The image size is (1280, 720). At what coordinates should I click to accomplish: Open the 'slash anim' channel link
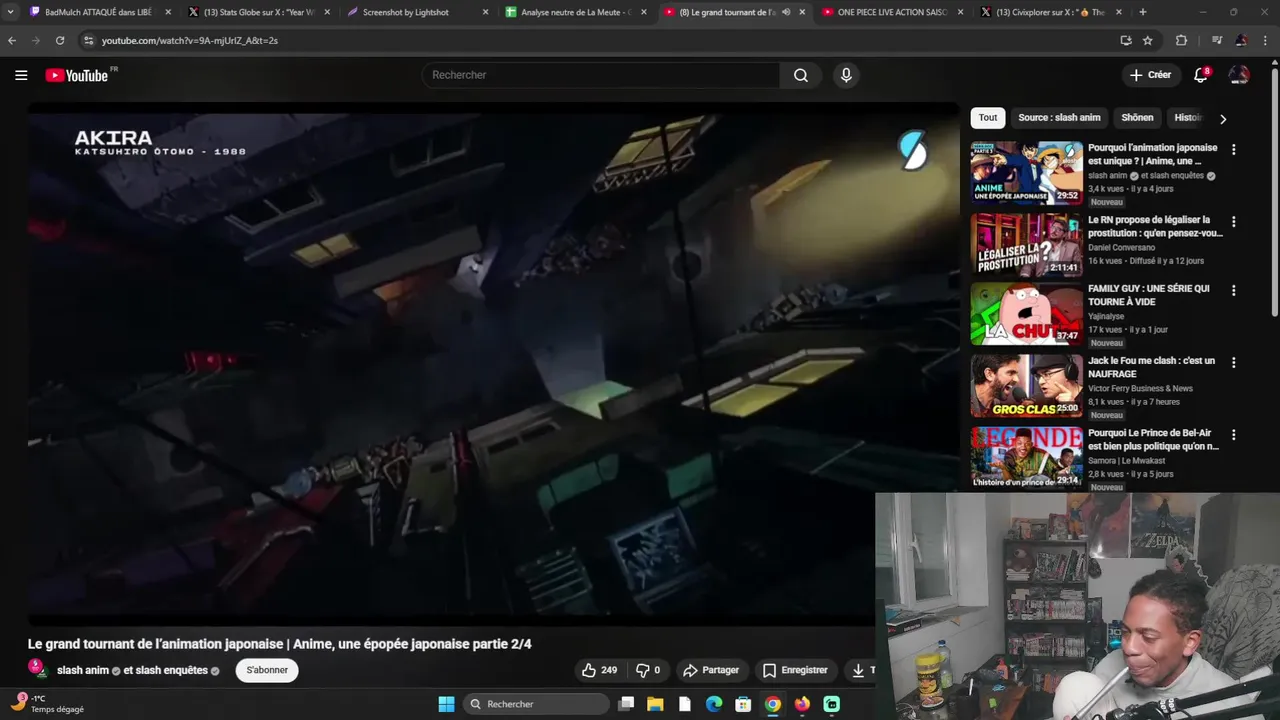tap(83, 670)
